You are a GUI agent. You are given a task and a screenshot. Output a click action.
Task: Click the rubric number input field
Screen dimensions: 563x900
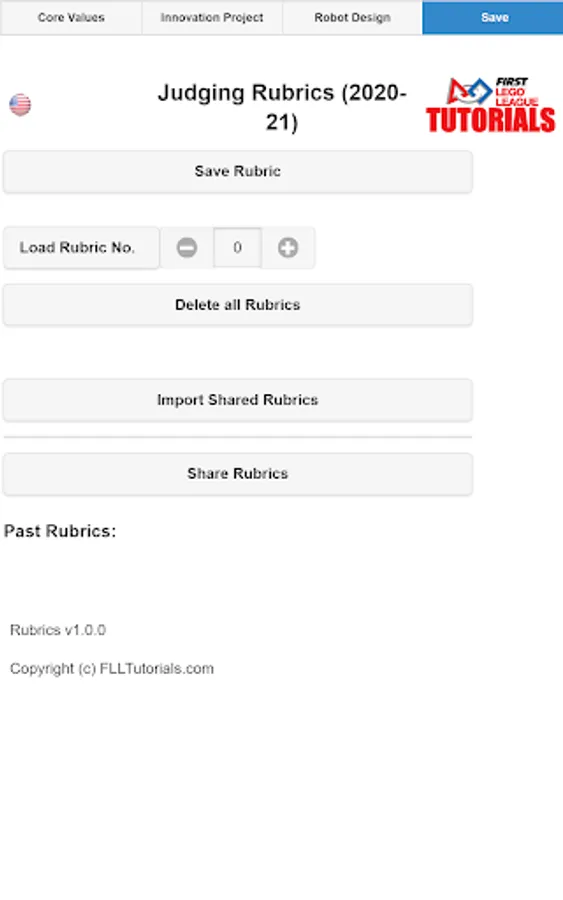238,247
